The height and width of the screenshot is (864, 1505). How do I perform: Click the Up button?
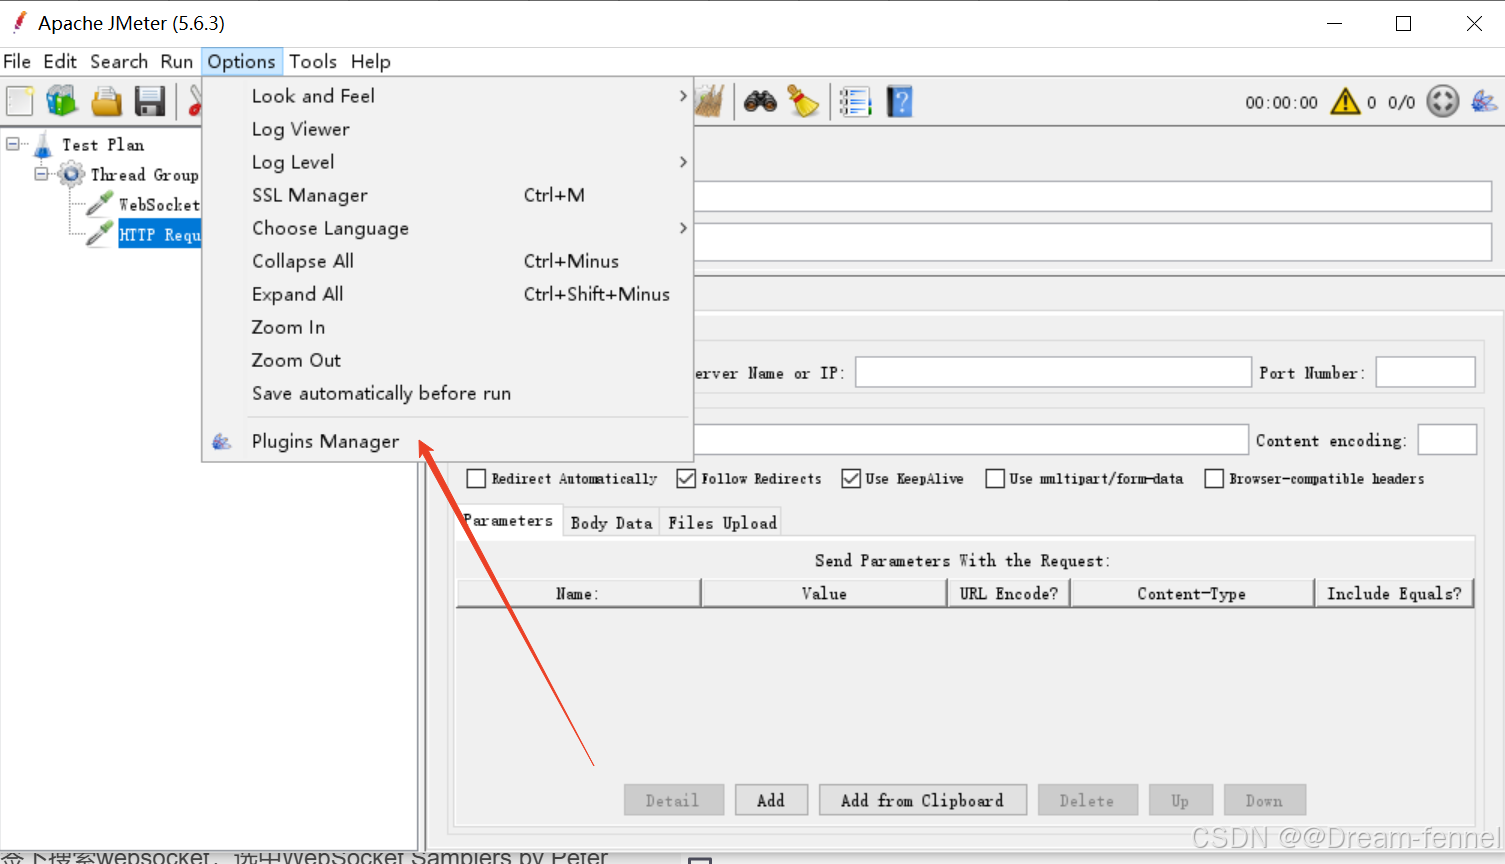[1180, 800]
